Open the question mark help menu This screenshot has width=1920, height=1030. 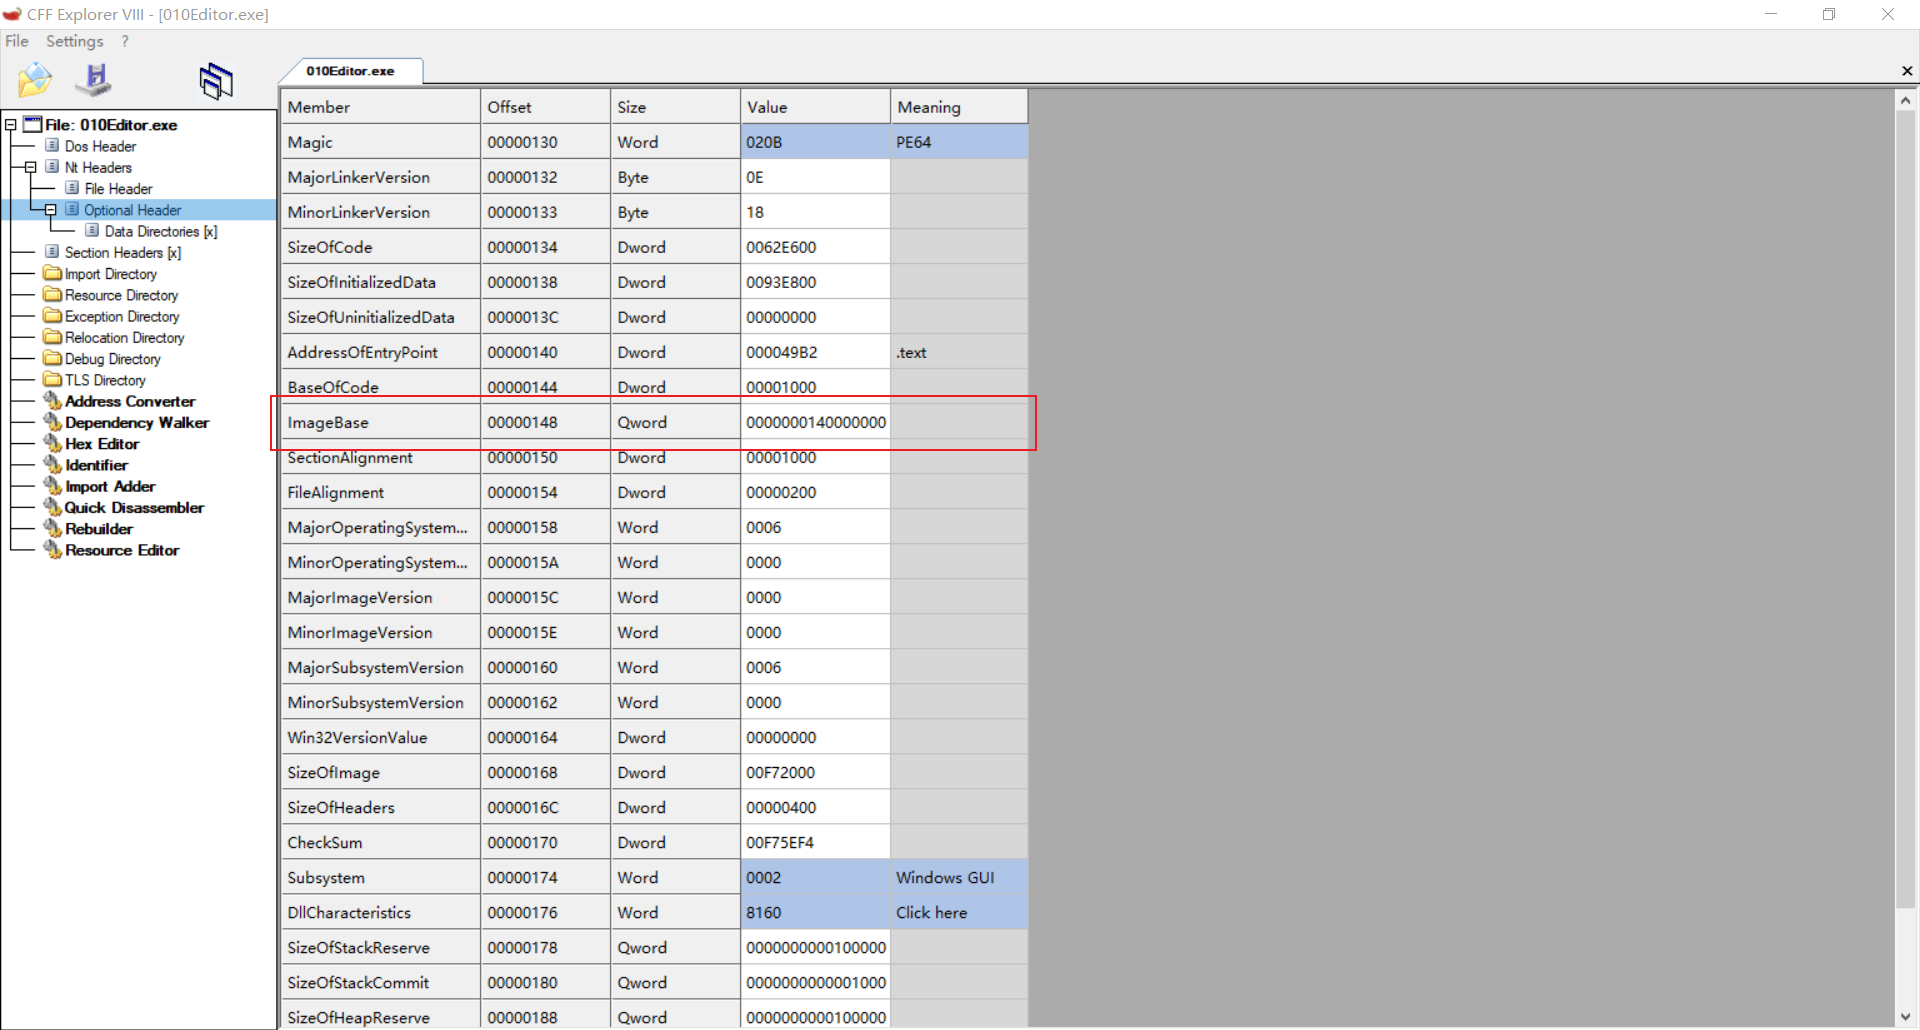pos(125,41)
